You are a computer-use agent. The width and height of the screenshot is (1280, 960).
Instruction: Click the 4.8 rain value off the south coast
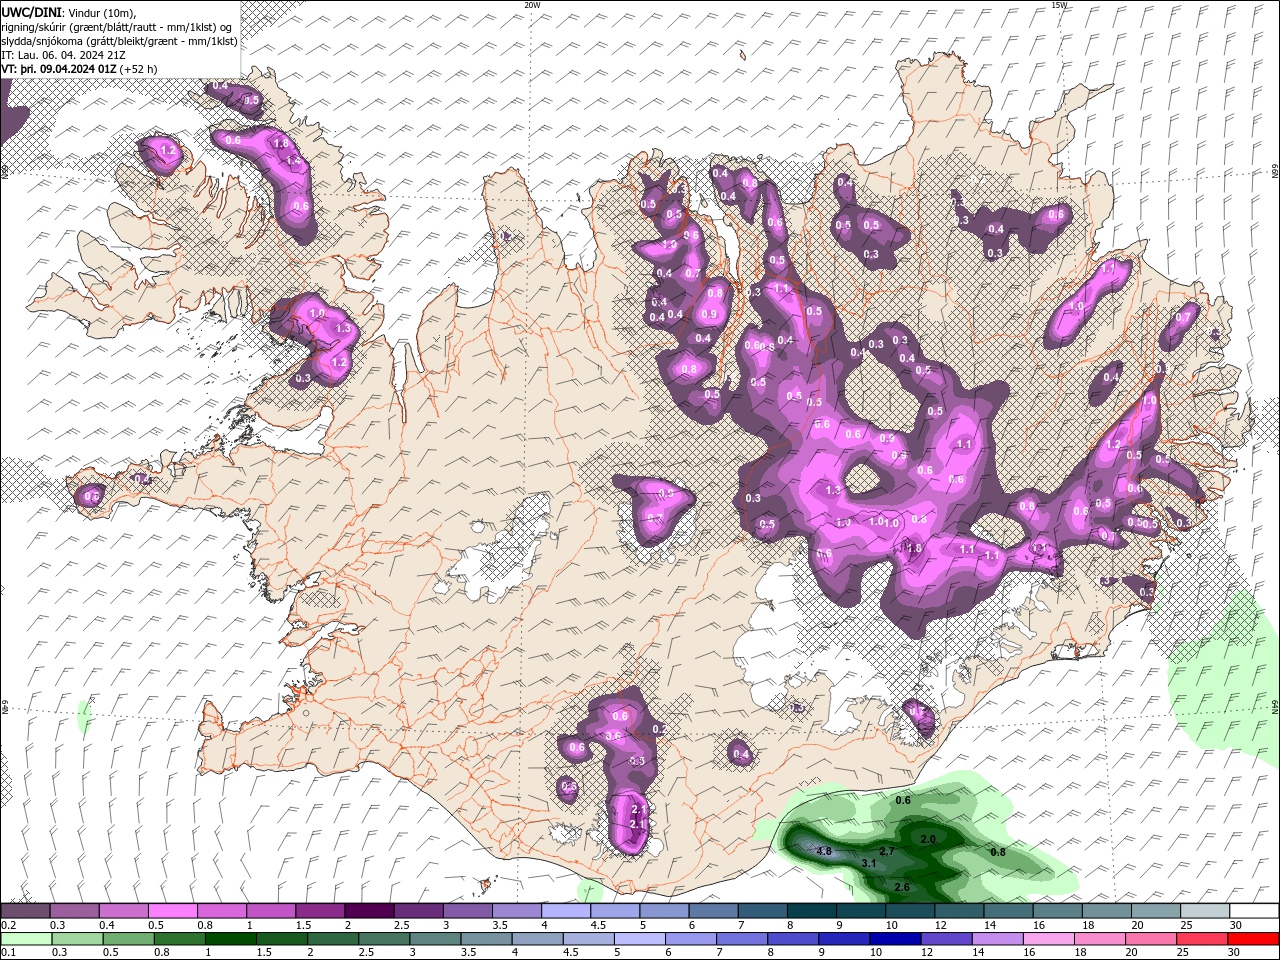click(x=825, y=851)
